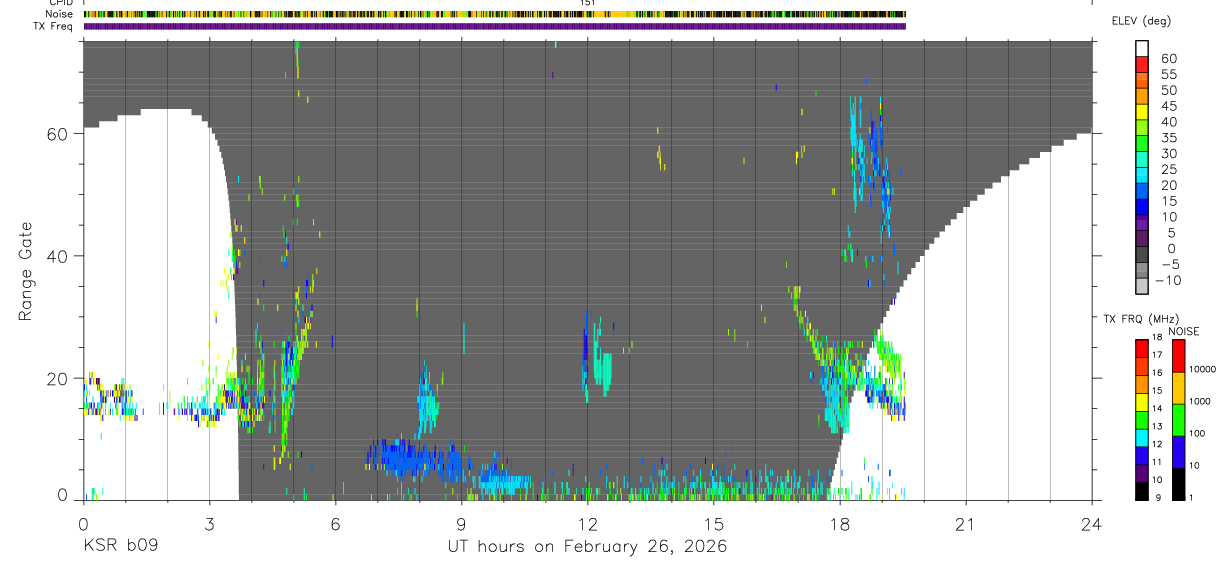The height and width of the screenshot is (567, 1228).
Task: Click the '24' tick on UT hours axis
Action: [1092, 524]
